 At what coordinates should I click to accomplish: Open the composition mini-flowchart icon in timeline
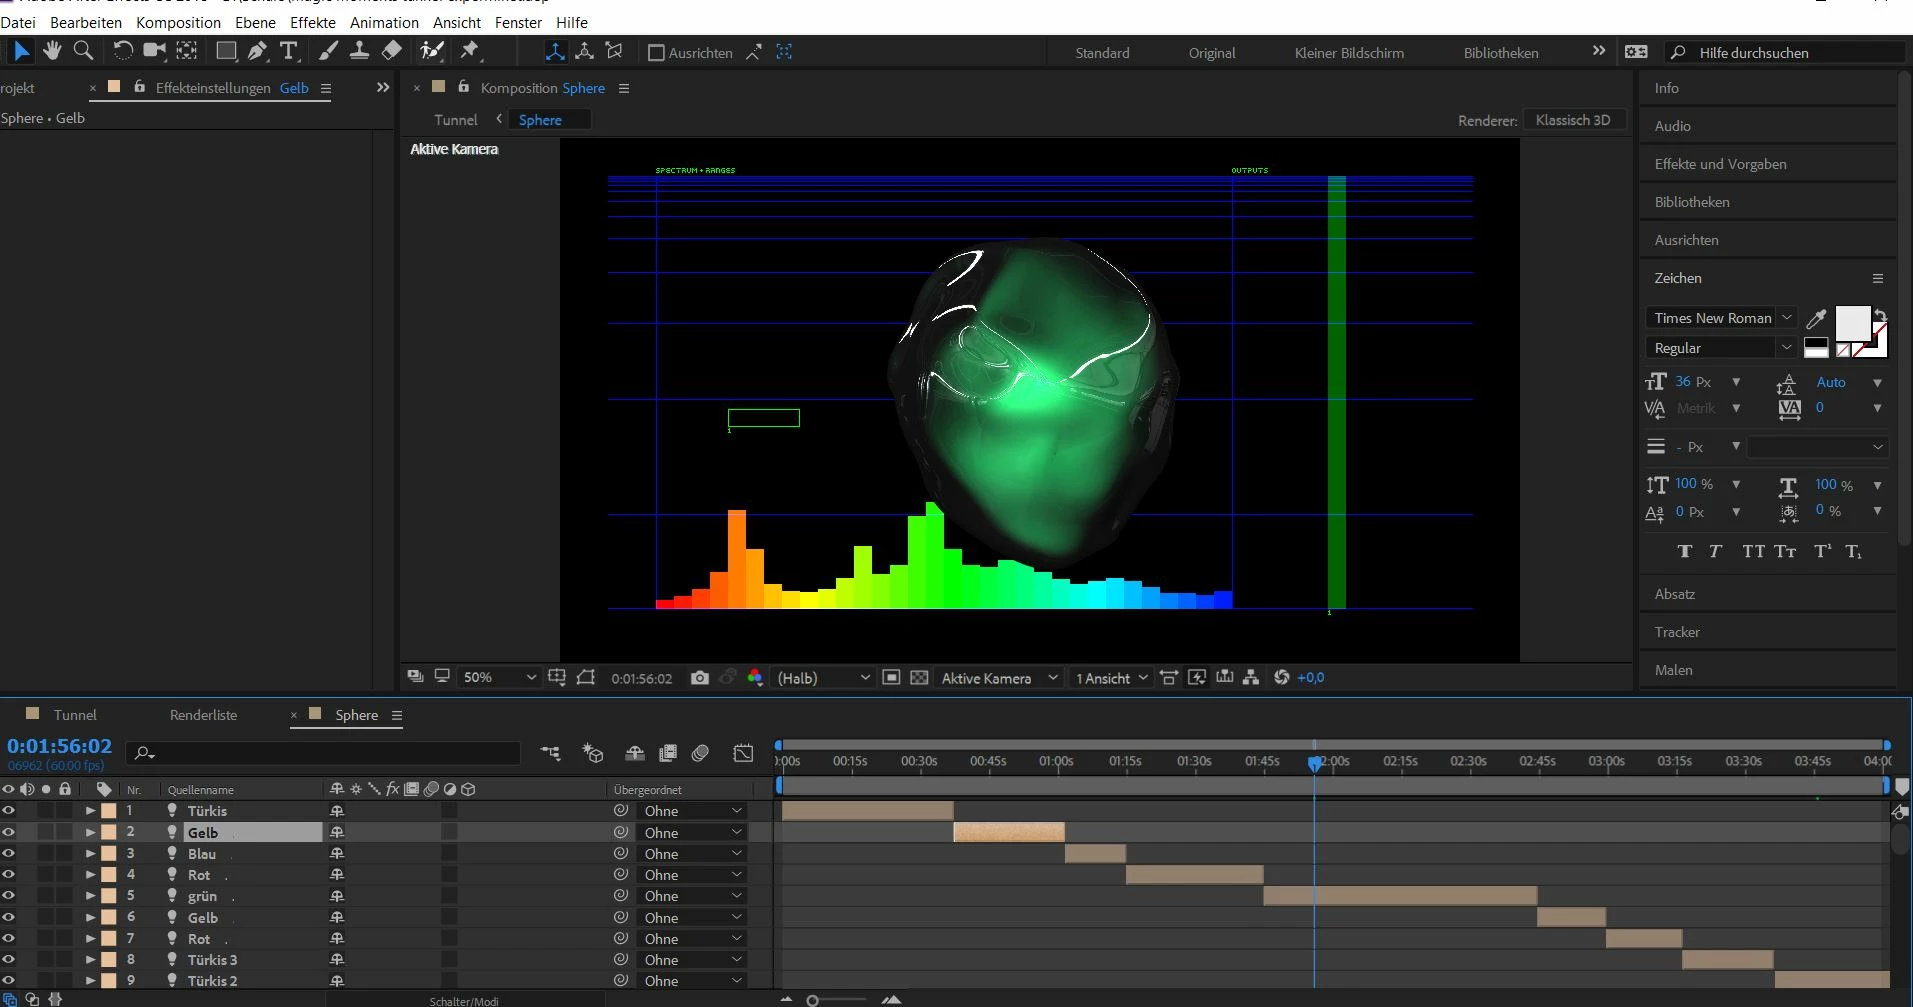click(551, 753)
